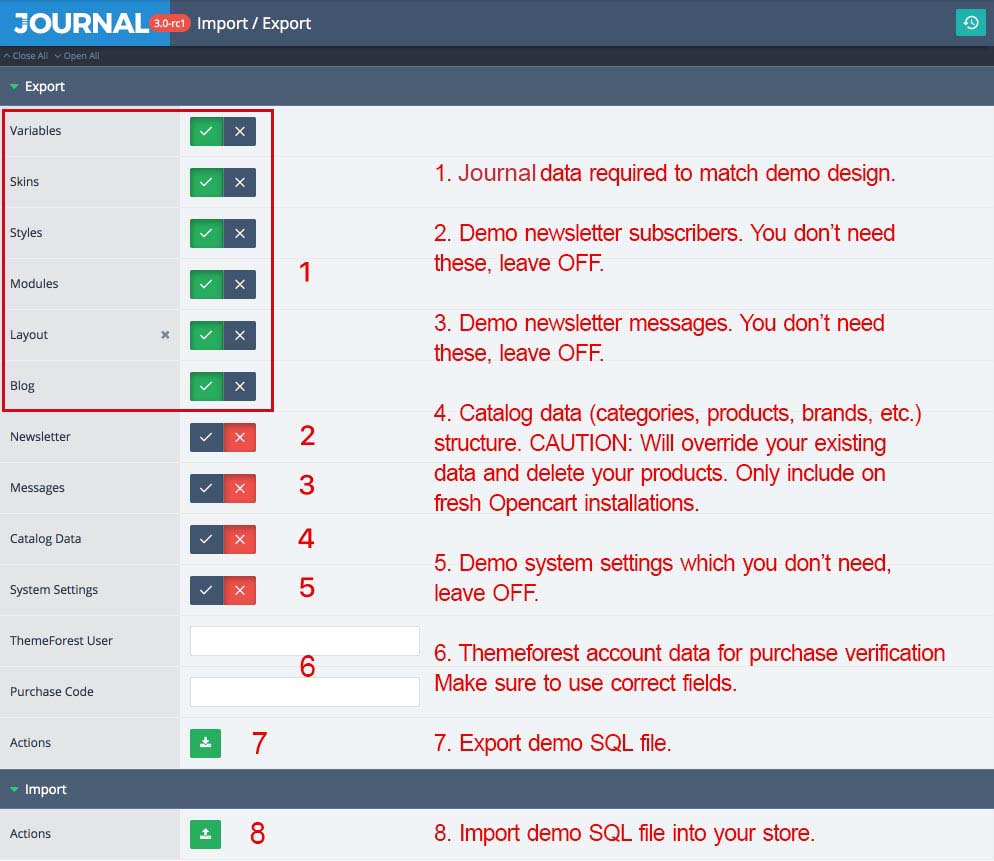
Task: Click the Styles label
Action: pyautogui.click(x=26, y=233)
